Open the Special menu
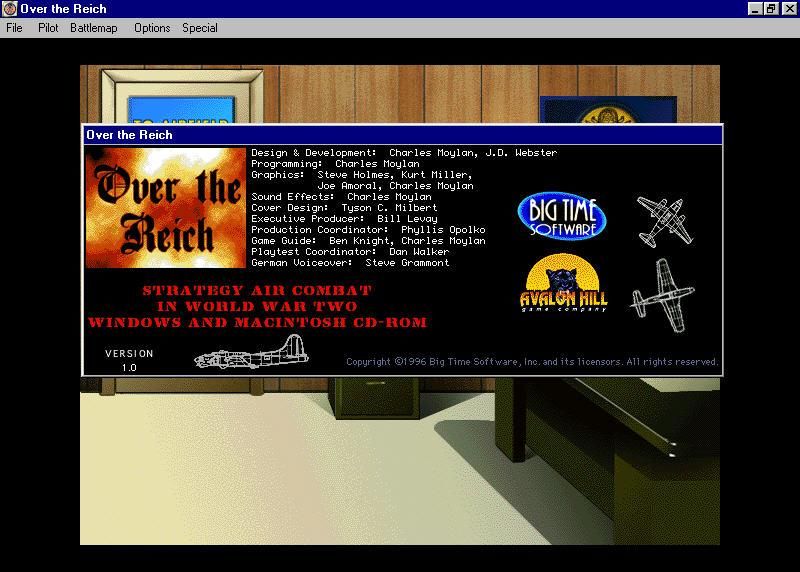 point(200,28)
